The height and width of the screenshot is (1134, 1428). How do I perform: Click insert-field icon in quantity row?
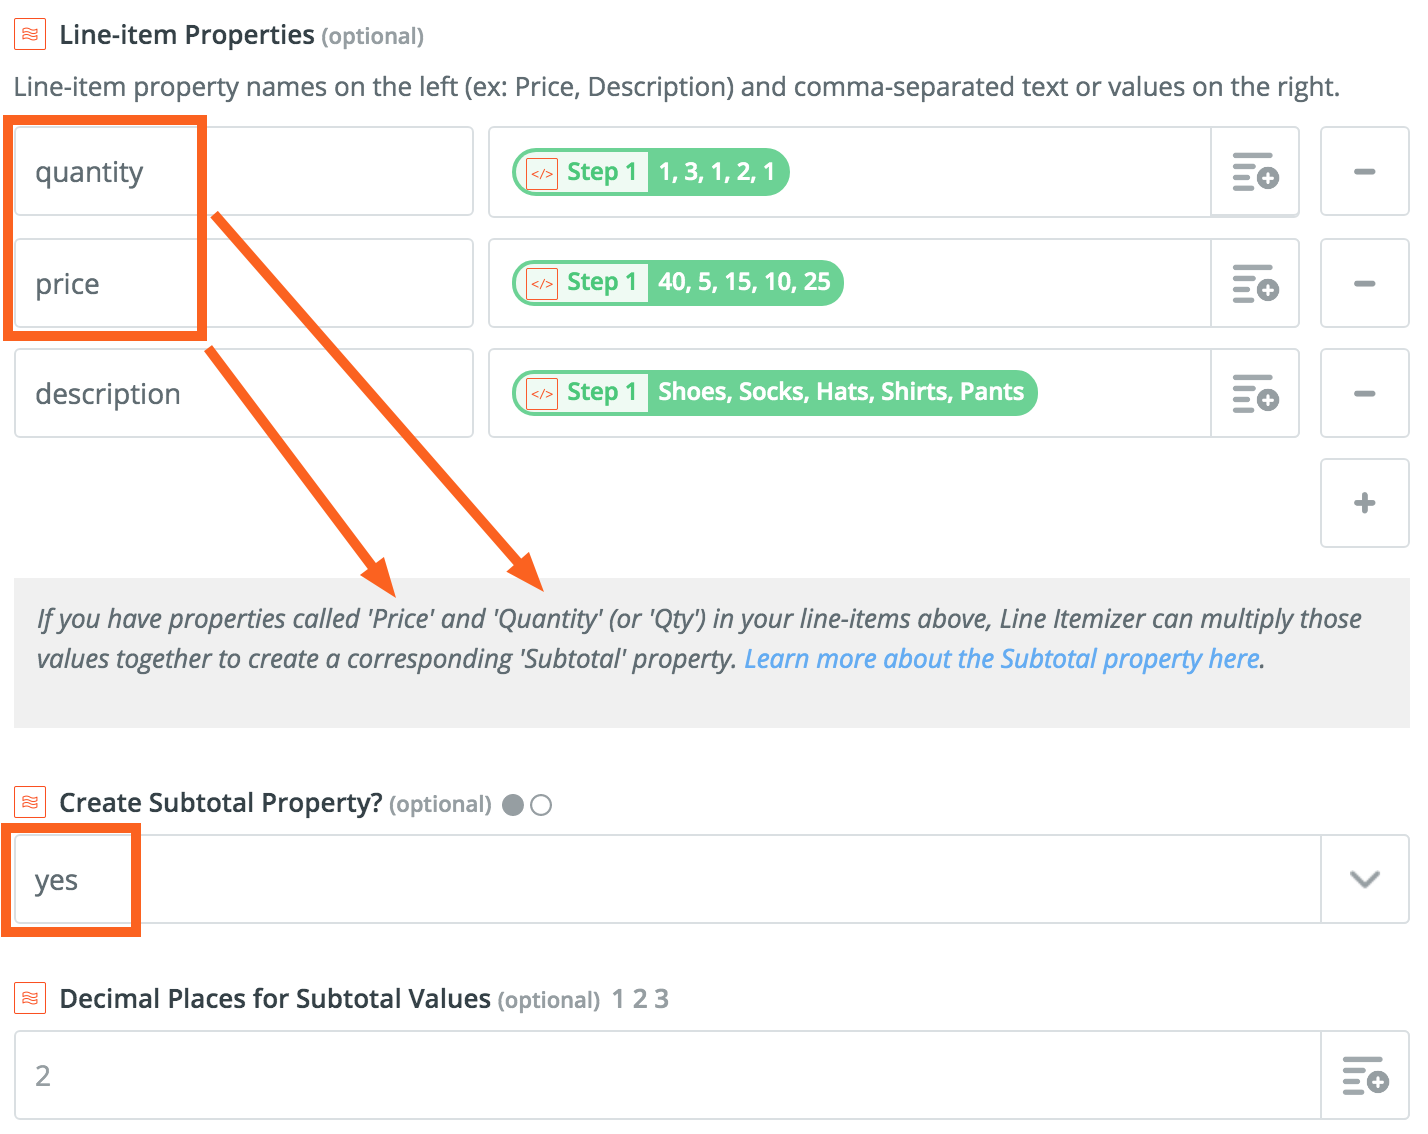click(1255, 172)
